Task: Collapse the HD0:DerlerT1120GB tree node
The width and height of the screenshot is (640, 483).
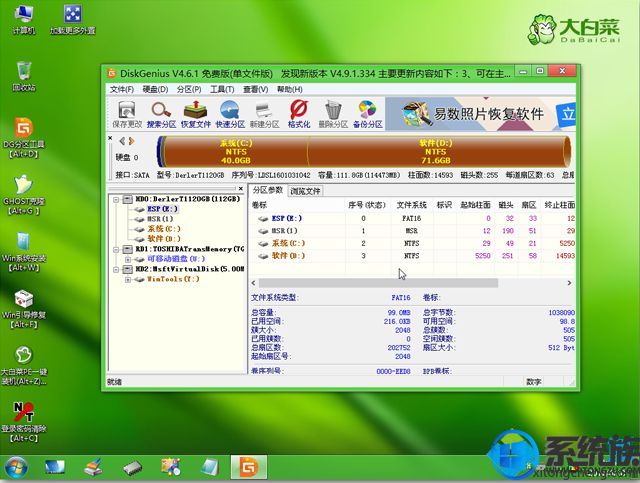Action: [x=117, y=199]
